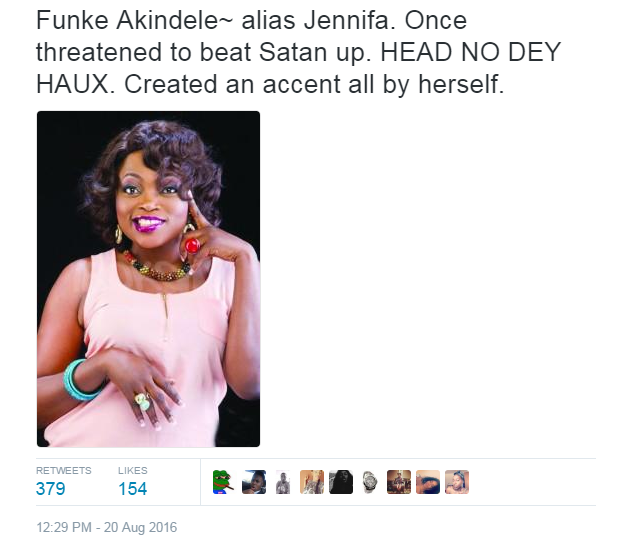Click the "HEAD NO DEY HAUX" tweet text
628x540 pixels.
(x=298, y=68)
